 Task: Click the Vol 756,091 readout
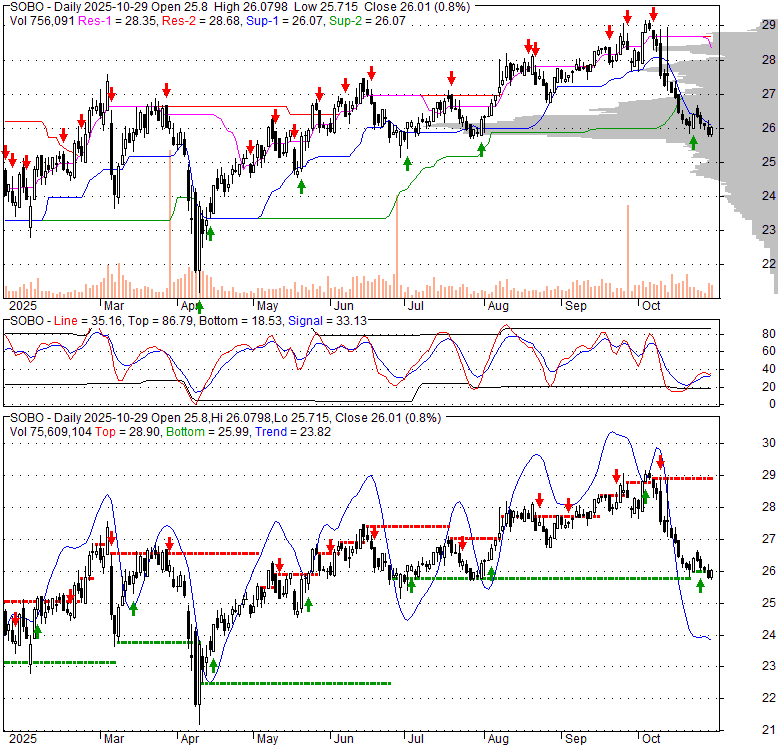pyautogui.click(x=42, y=21)
